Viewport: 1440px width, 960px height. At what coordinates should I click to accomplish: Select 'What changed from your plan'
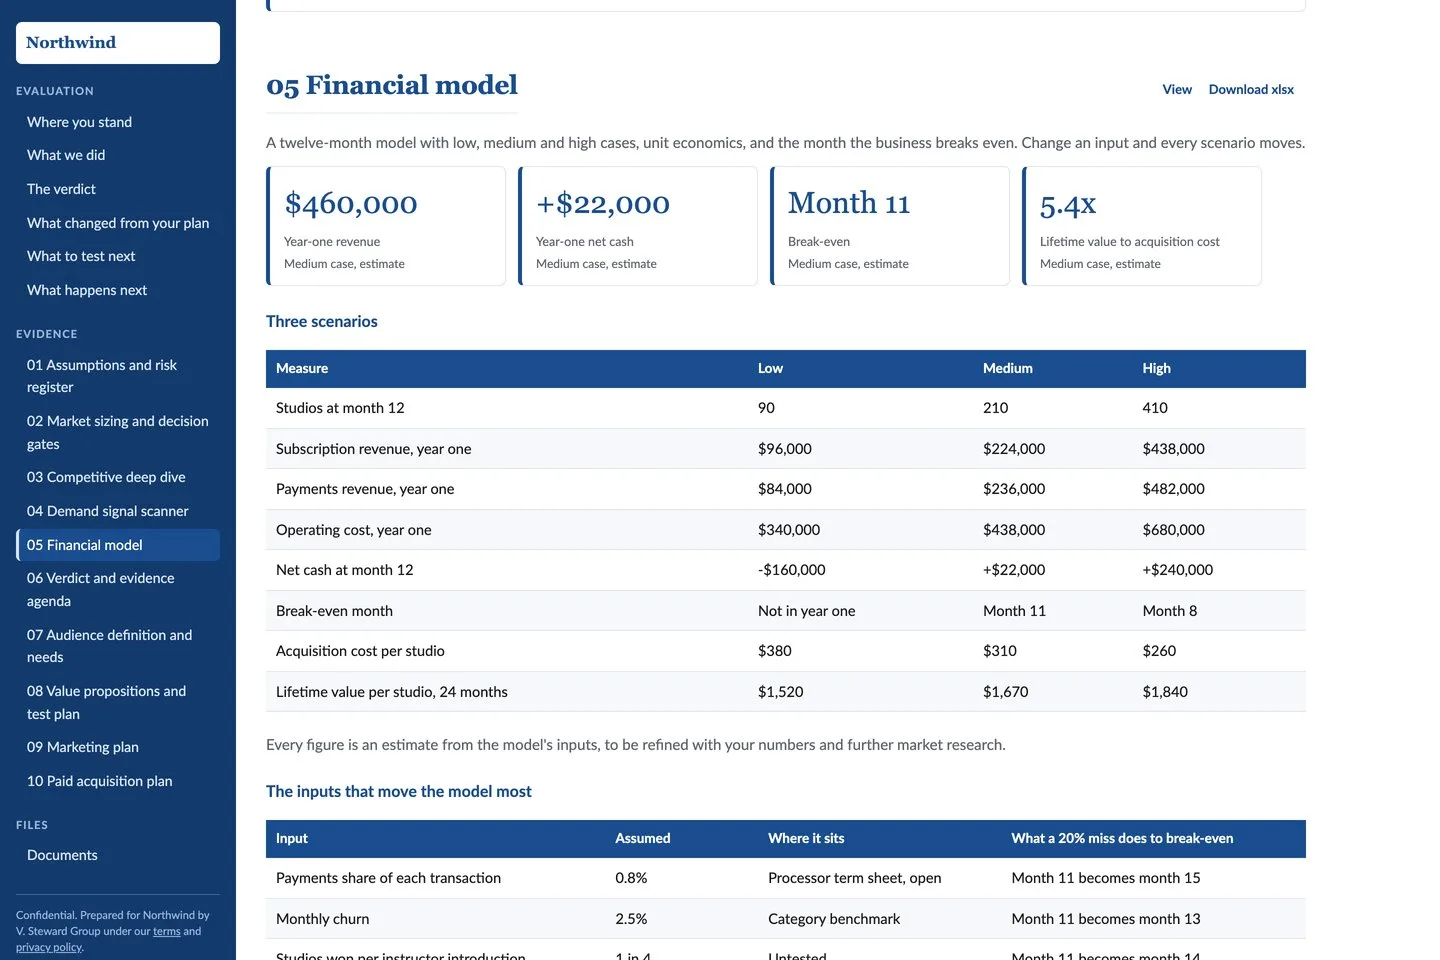pyautogui.click(x=118, y=223)
